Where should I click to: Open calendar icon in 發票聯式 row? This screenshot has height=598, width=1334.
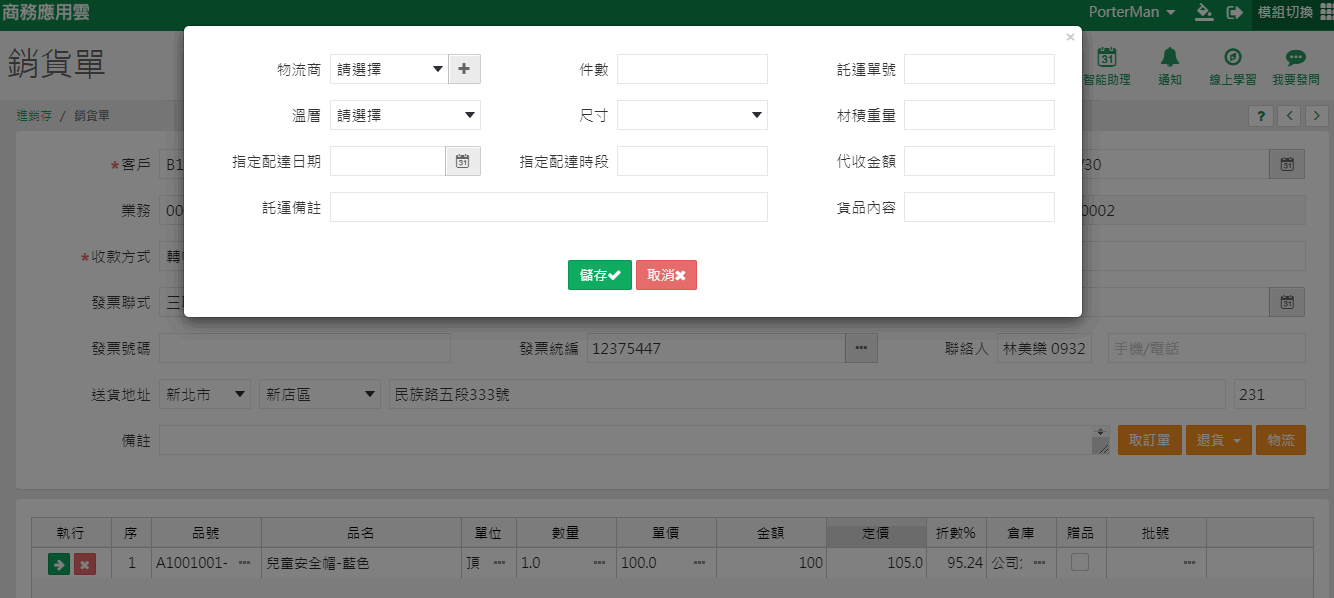tap(1287, 302)
